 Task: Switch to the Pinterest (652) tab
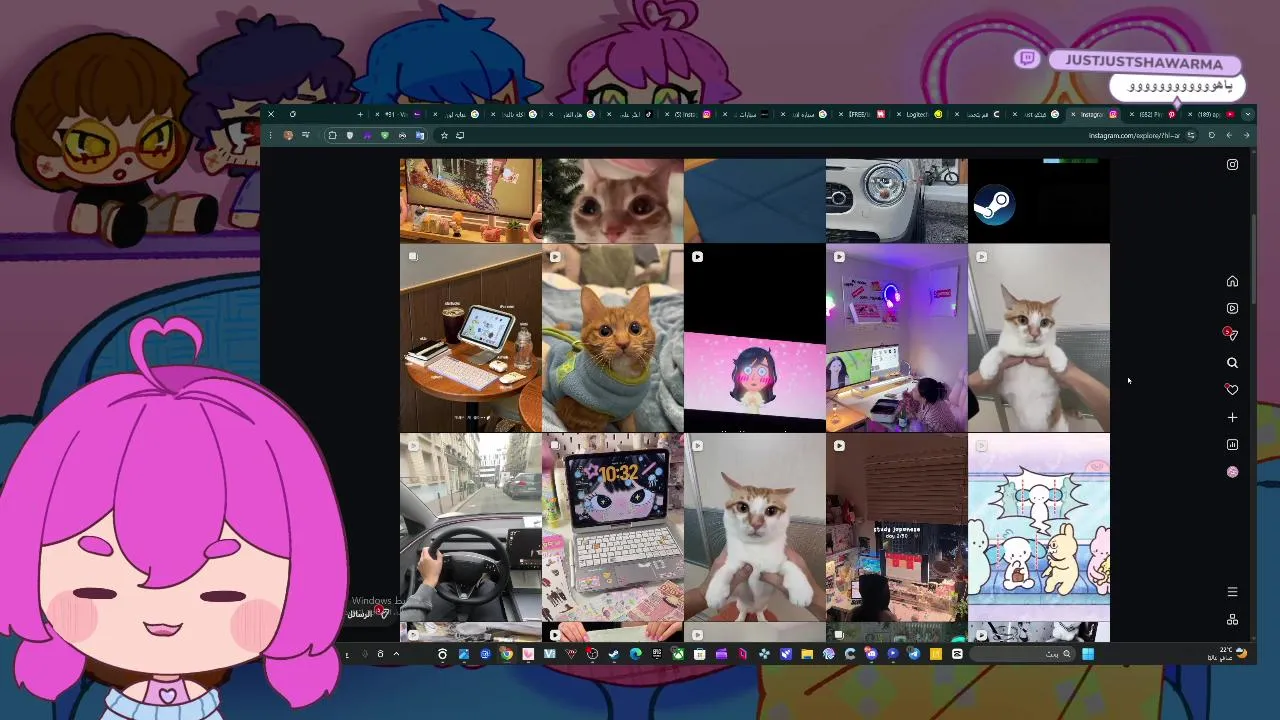[x=1153, y=114]
